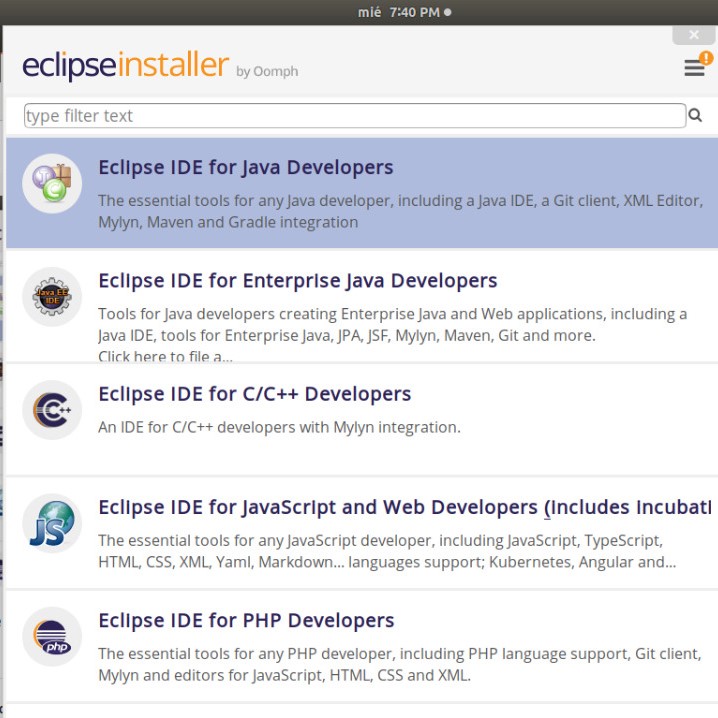718x718 pixels.
Task: Close the Eclipse Installer window
Action: (x=694, y=35)
